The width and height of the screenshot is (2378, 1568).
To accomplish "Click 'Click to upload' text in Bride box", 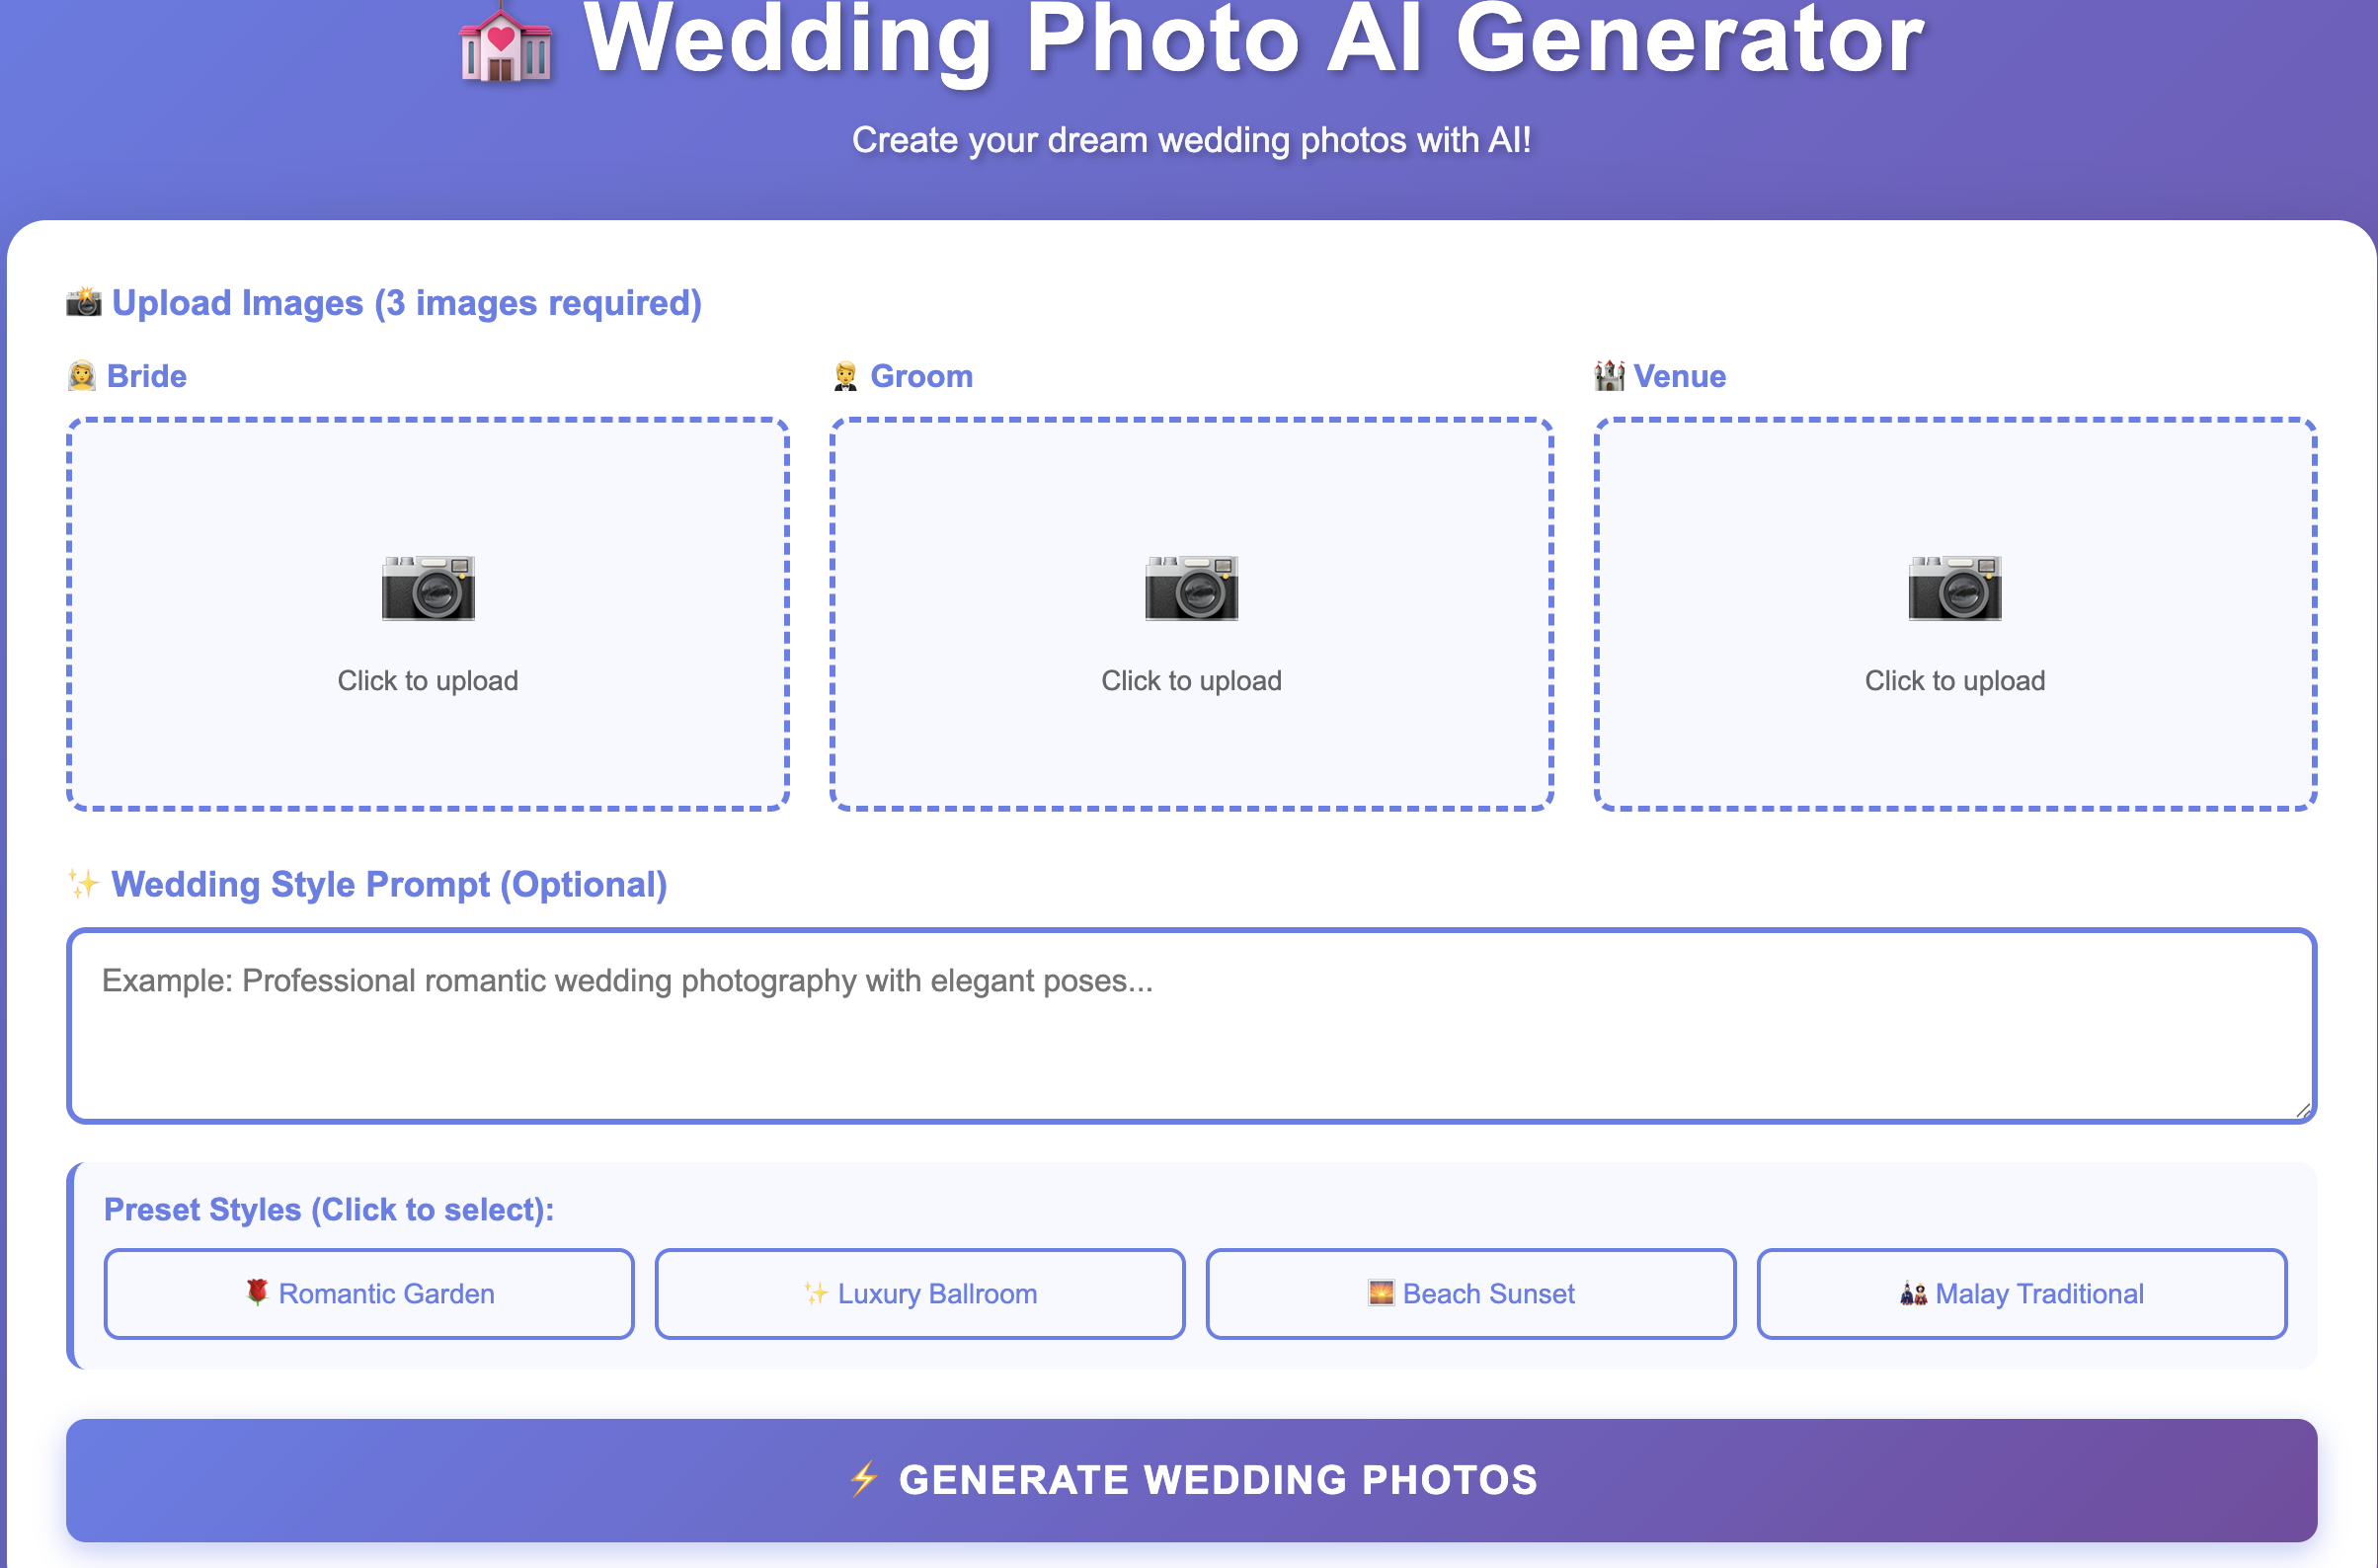I will click(428, 681).
